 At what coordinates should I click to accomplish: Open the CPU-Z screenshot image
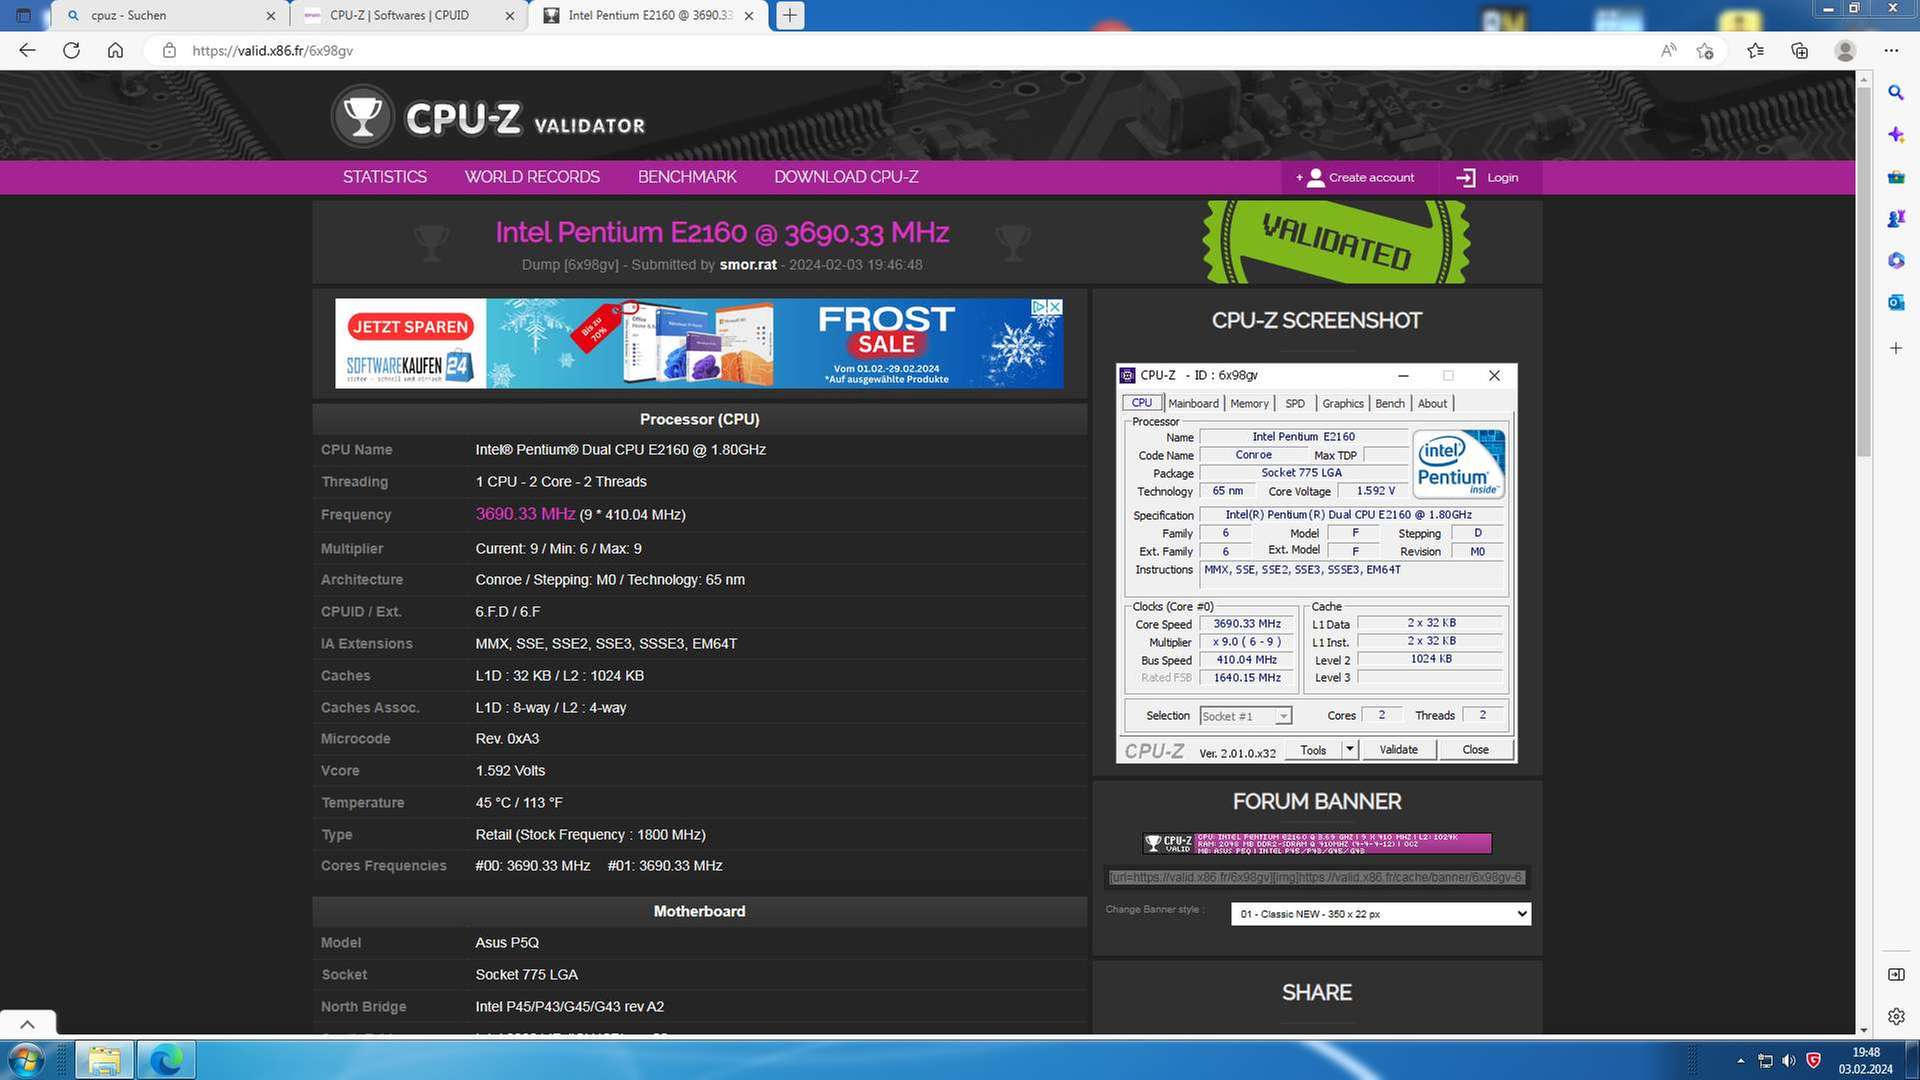click(1316, 563)
